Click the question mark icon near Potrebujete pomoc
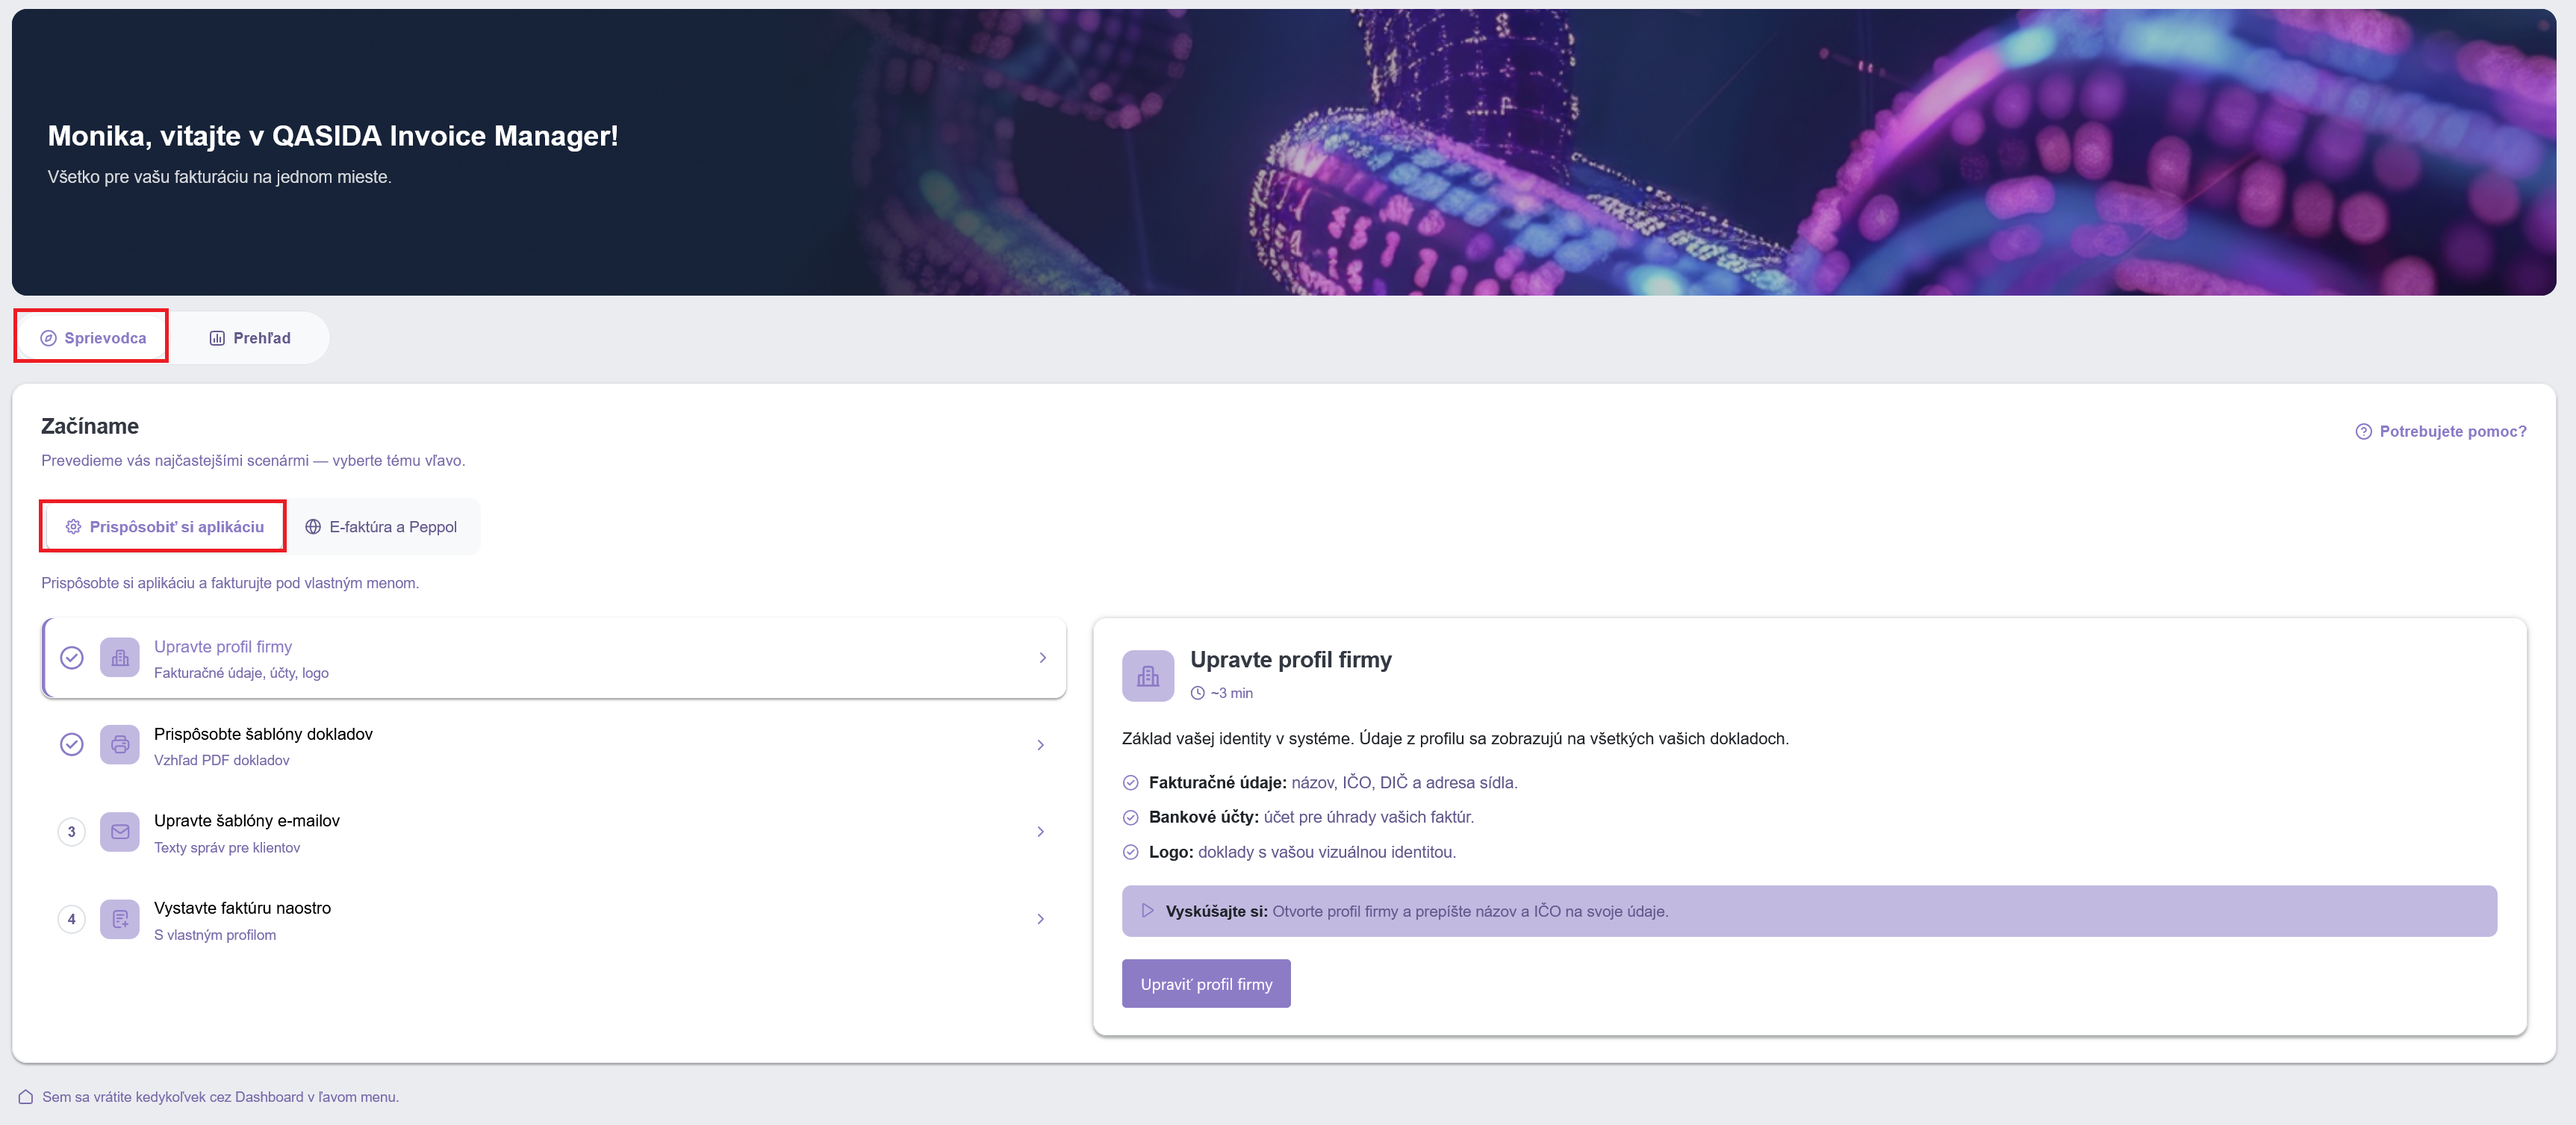This screenshot has width=2576, height=1125. pyautogui.click(x=2363, y=432)
